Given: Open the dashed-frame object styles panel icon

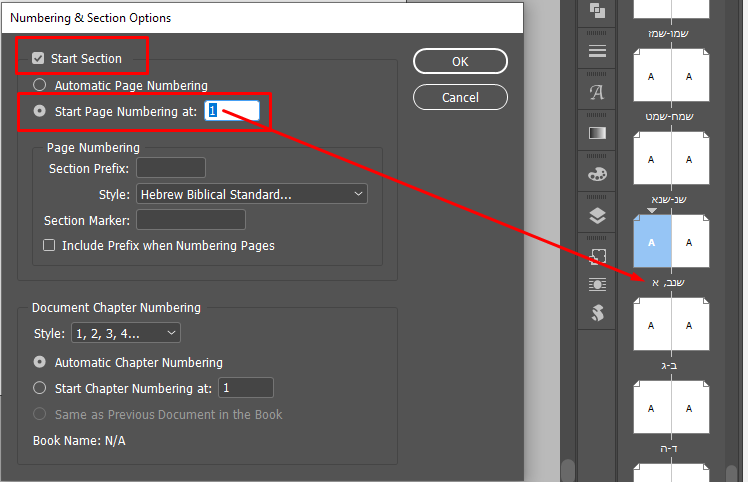Looking at the screenshot, I should (597, 257).
